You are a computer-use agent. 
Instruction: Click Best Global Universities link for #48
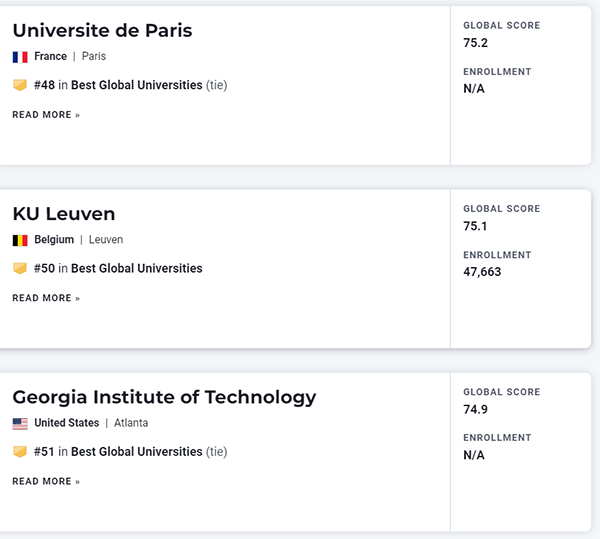coord(136,85)
